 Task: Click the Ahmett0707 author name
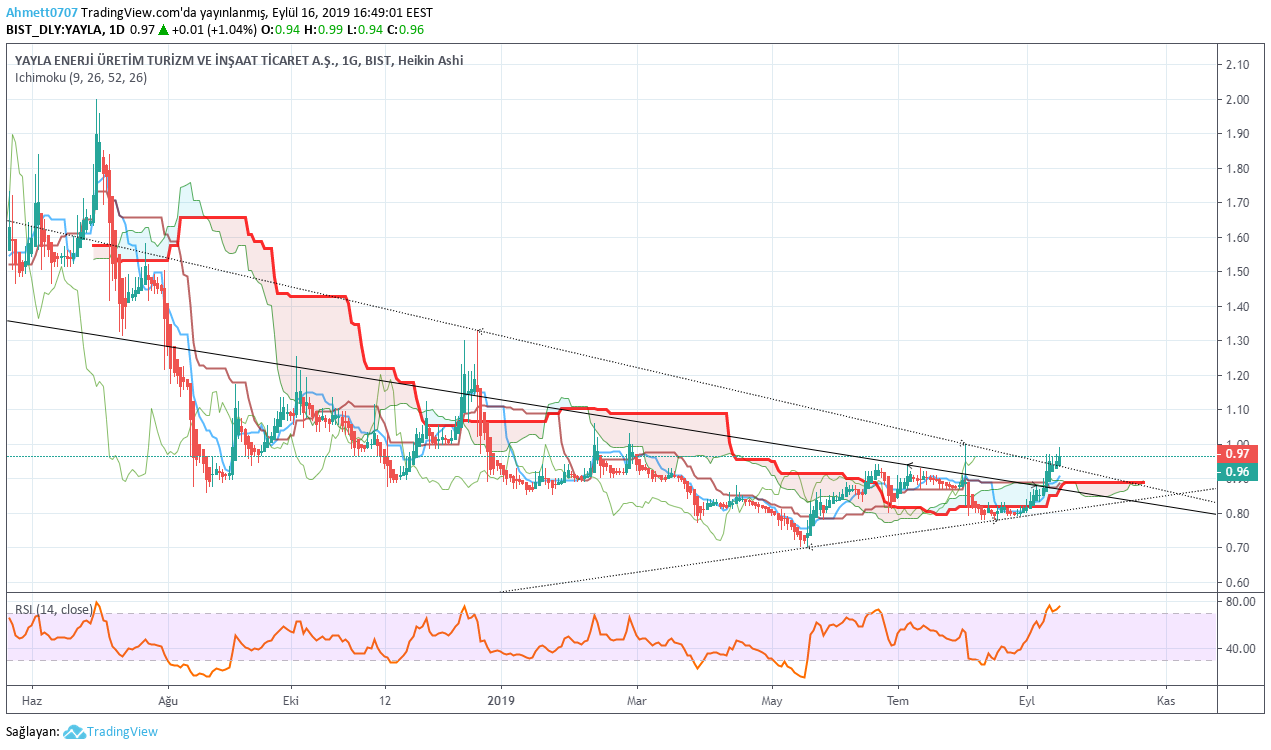(x=41, y=13)
